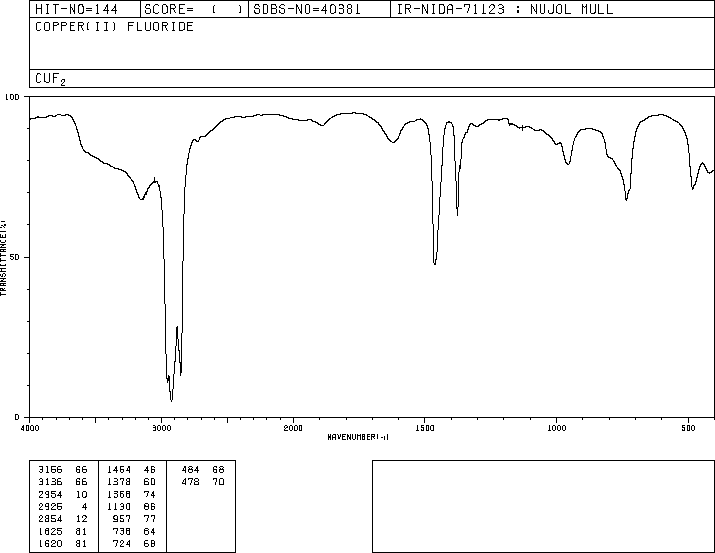Select the COPPER(II) FLUORIDE compound name
This screenshot has height=553, width=715.
pos(114,26)
